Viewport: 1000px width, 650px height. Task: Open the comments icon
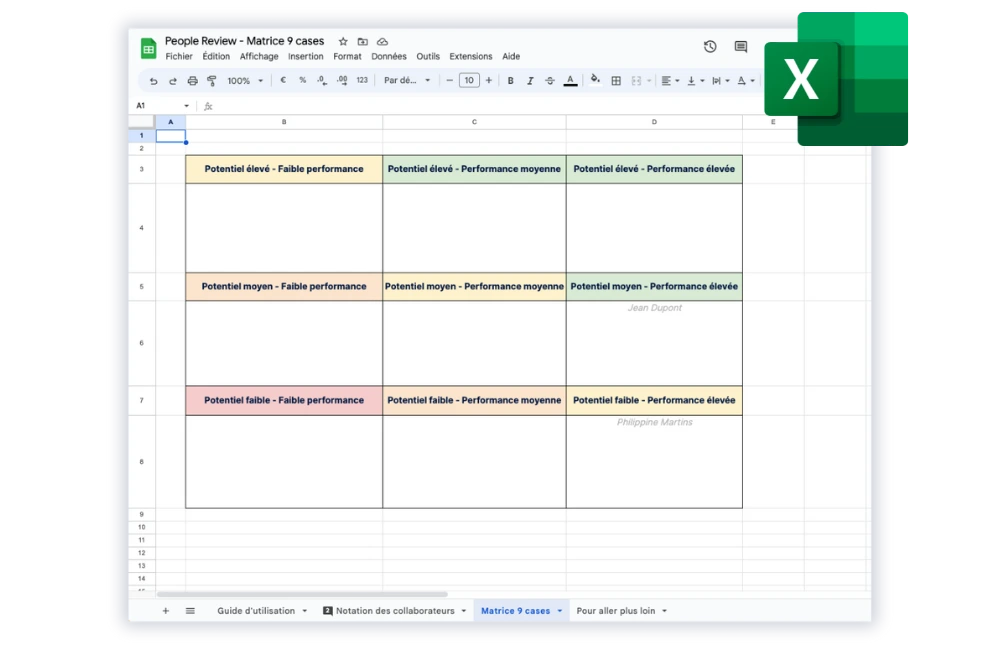point(740,47)
